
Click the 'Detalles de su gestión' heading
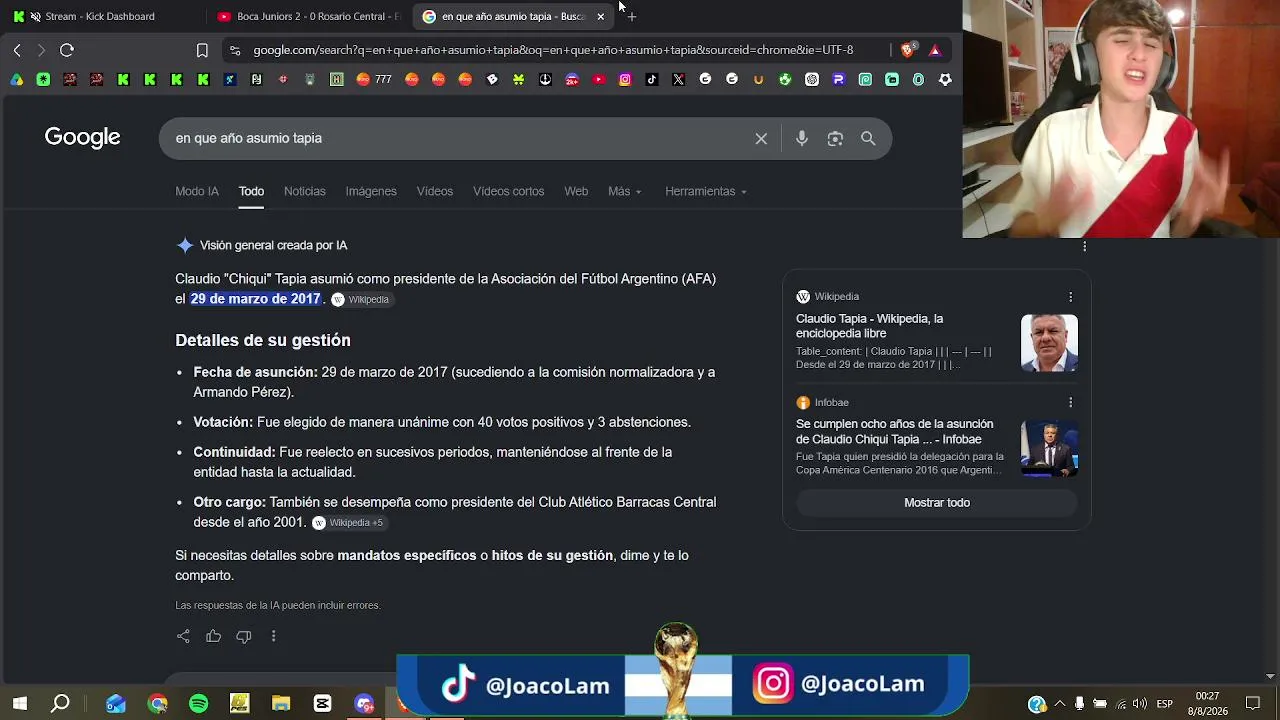coord(263,340)
